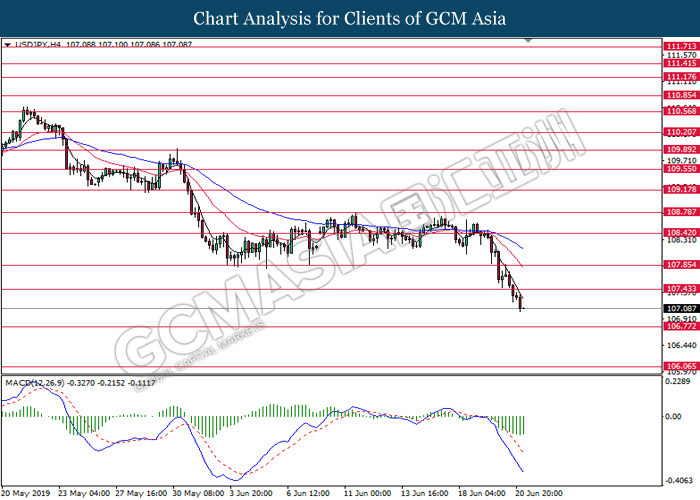700x500 pixels.
Task: Click the Chart Analysis title banner
Action: (350, 18)
